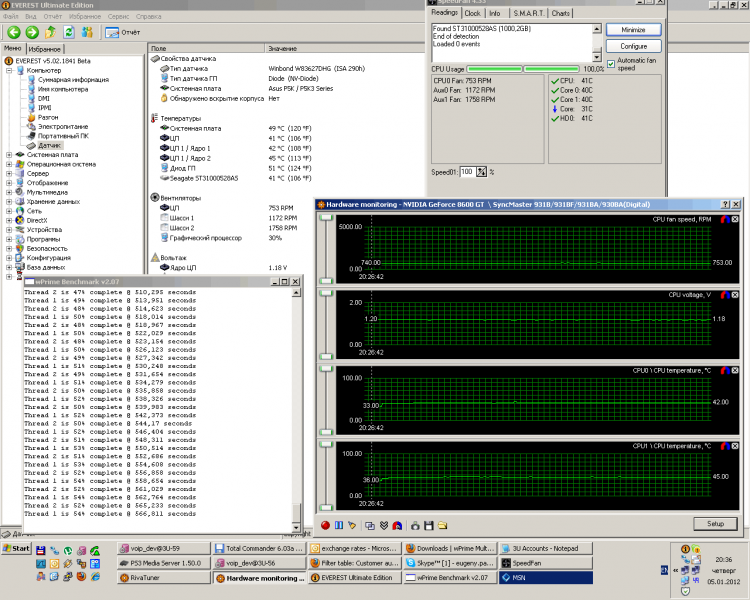
Task: Click the Setup button in Hardware monitoring
Action: point(715,523)
